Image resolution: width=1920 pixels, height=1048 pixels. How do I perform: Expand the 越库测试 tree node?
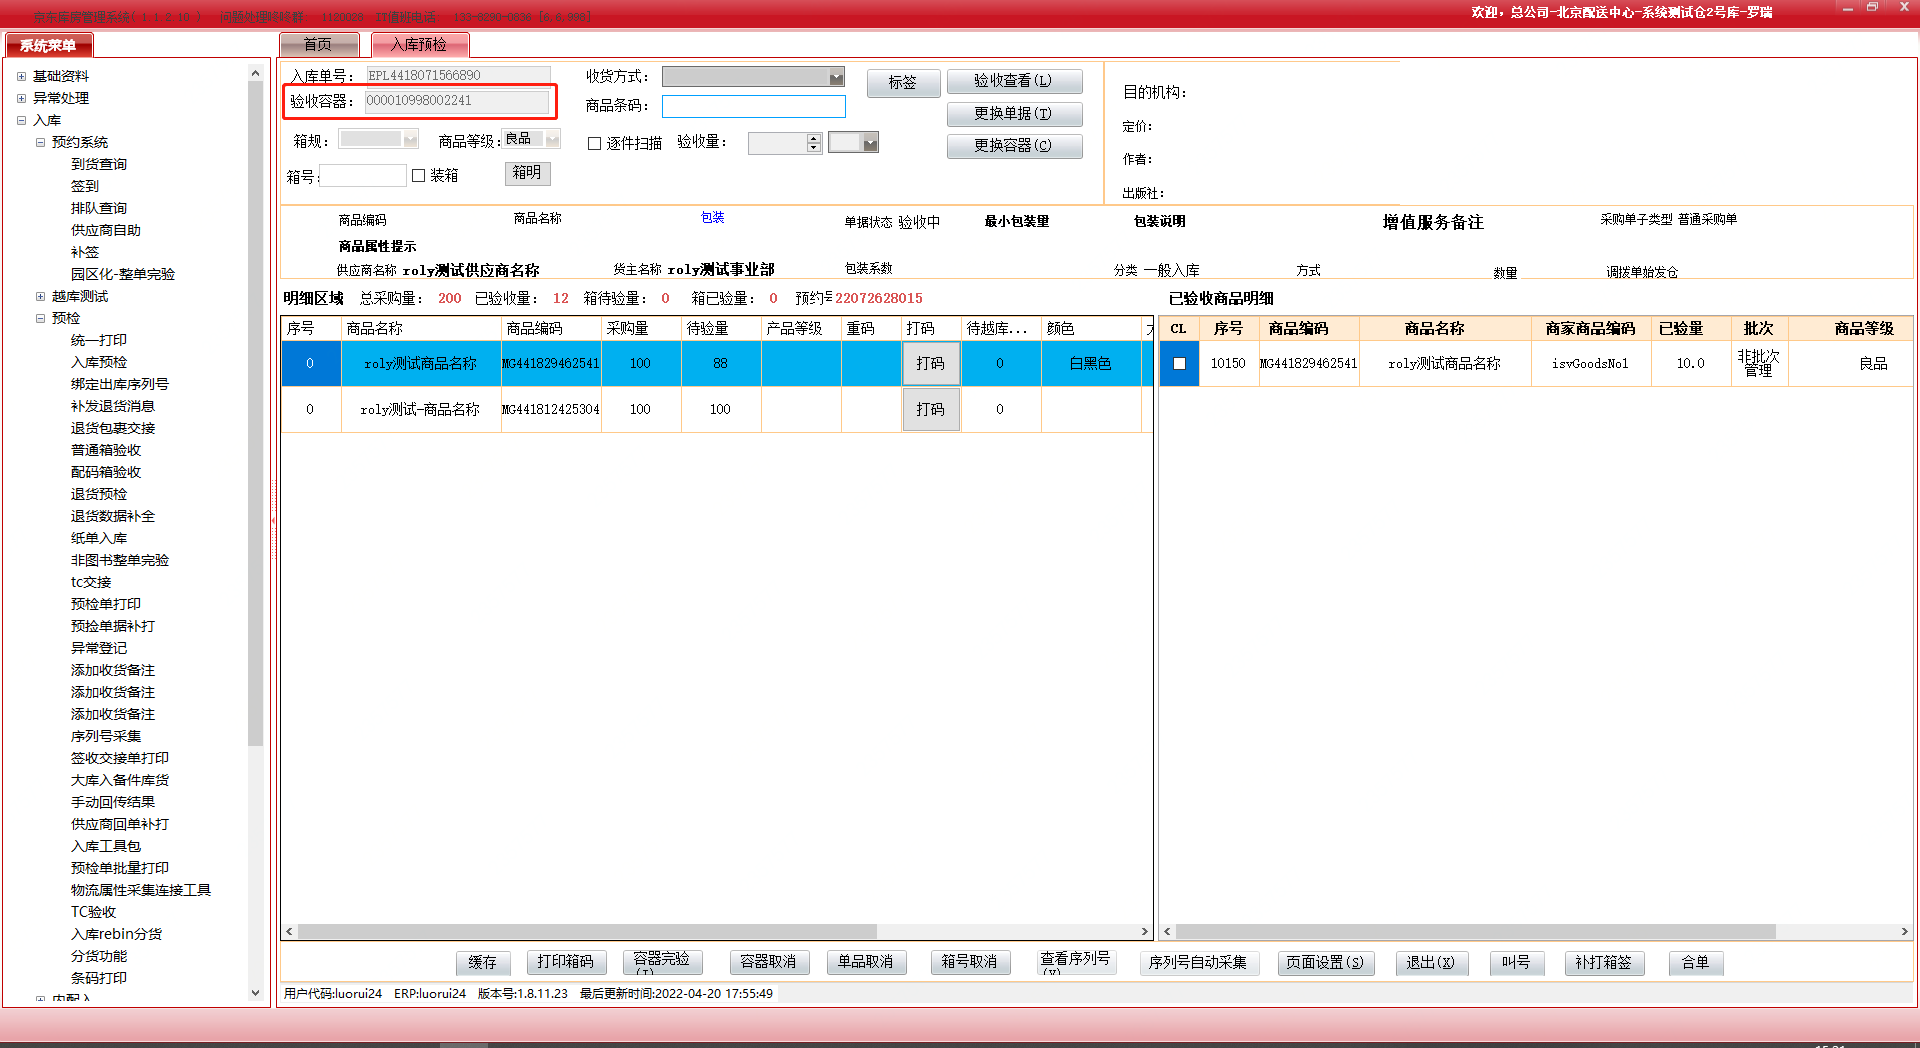click(40, 296)
